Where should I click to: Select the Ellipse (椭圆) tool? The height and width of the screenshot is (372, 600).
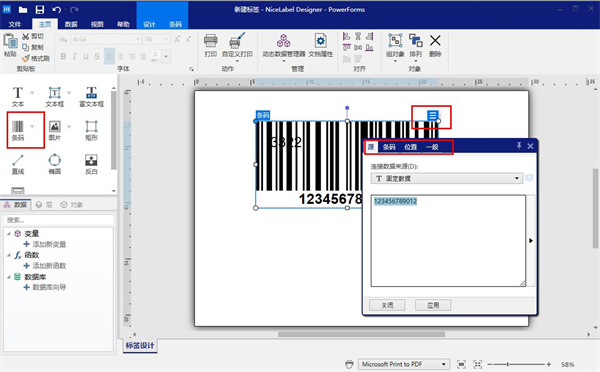pos(54,164)
